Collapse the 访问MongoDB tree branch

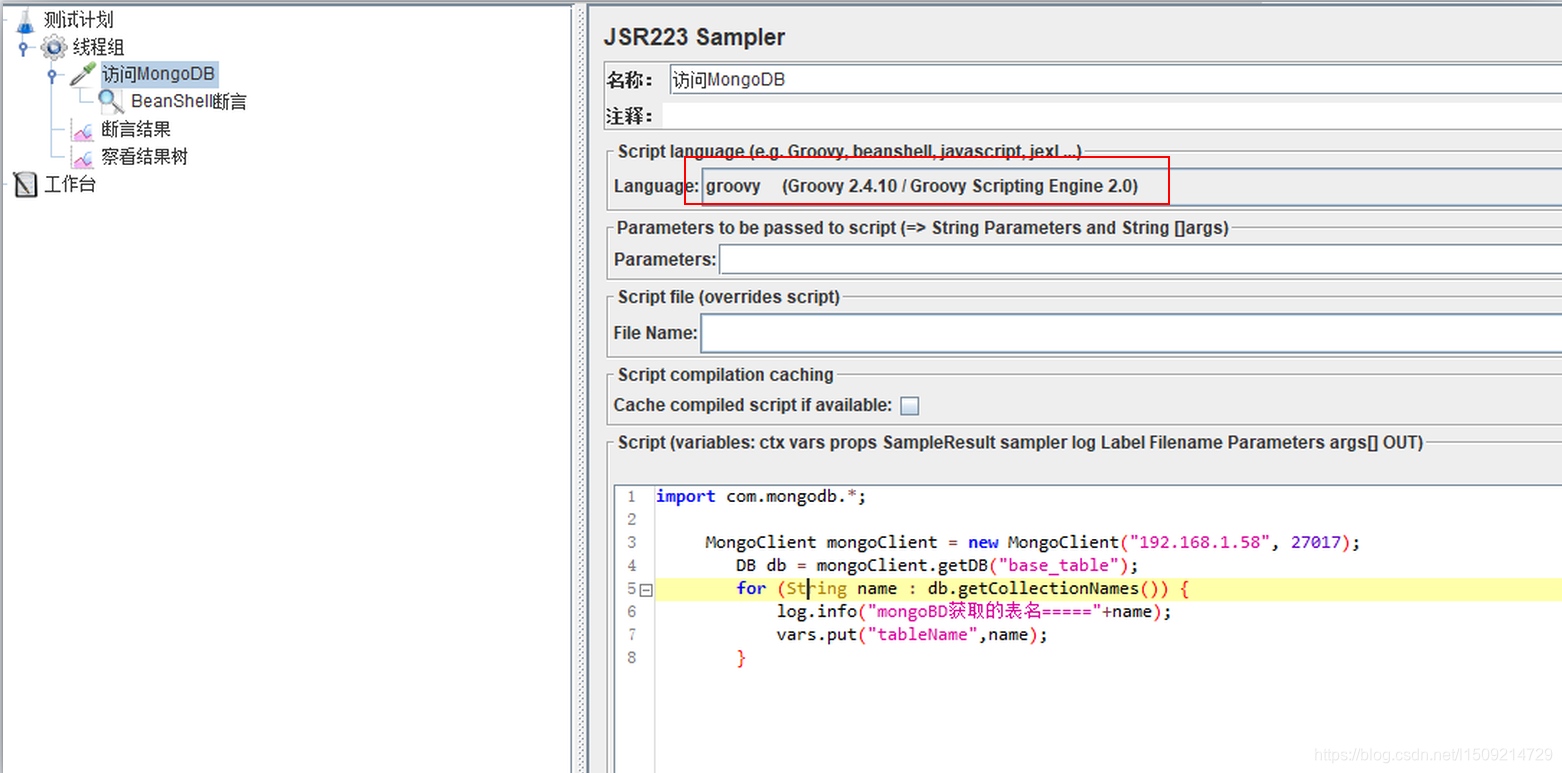(52, 75)
